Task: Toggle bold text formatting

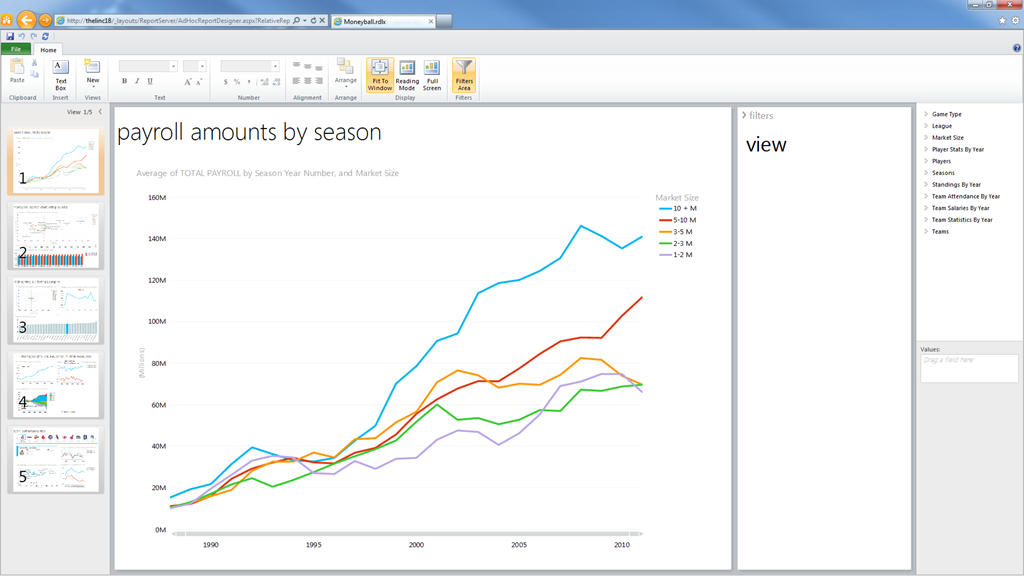Action: (124, 82)
